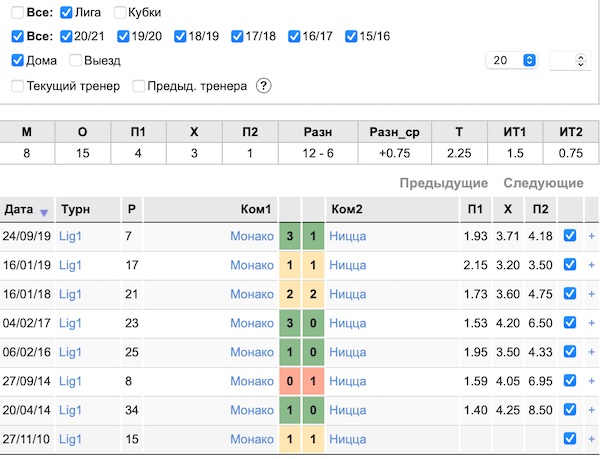Open Lig1 link in 16/01/19 row

click(70, 265)
